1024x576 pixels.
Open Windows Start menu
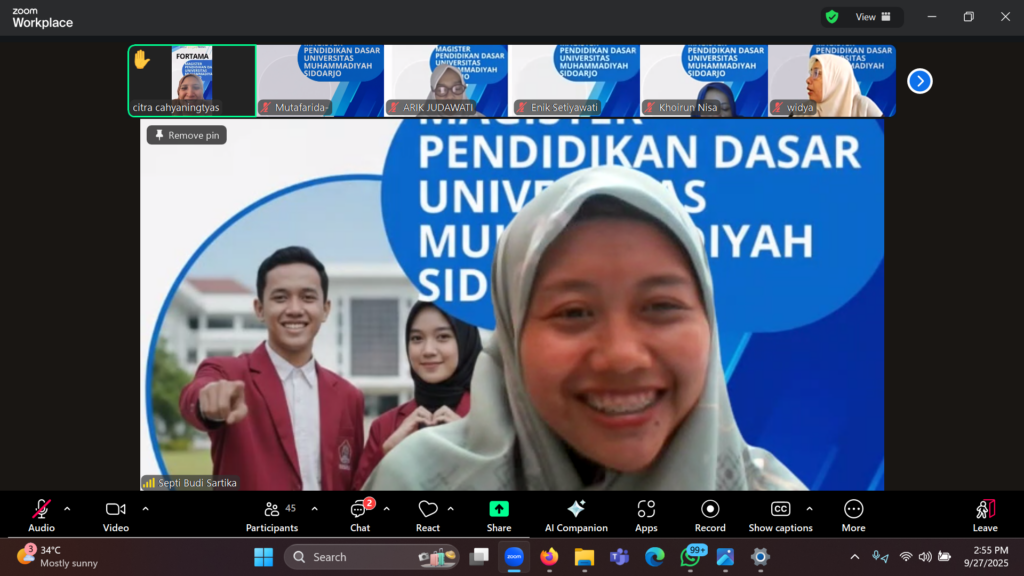[264, 557]
